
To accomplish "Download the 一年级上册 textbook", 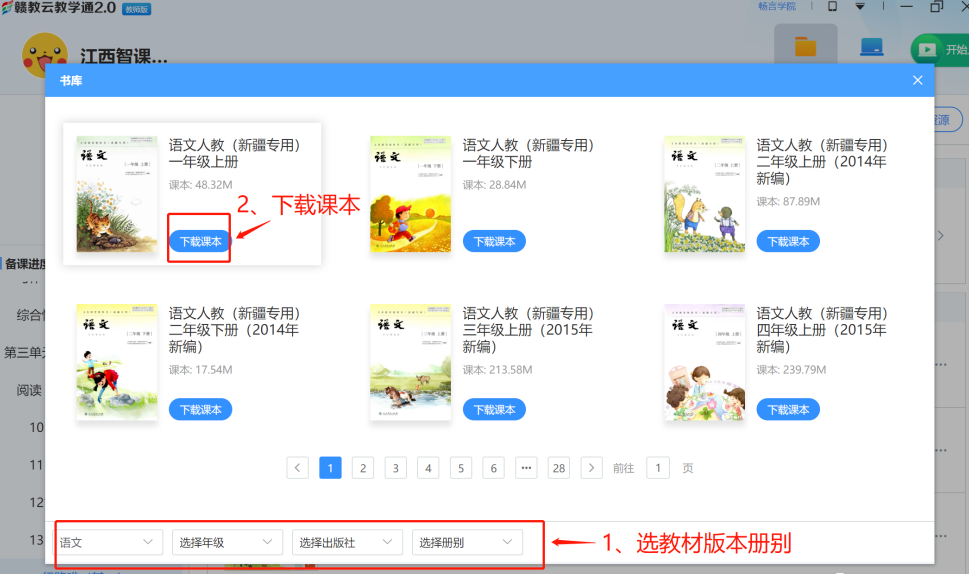I will click(x=200, y=242).
